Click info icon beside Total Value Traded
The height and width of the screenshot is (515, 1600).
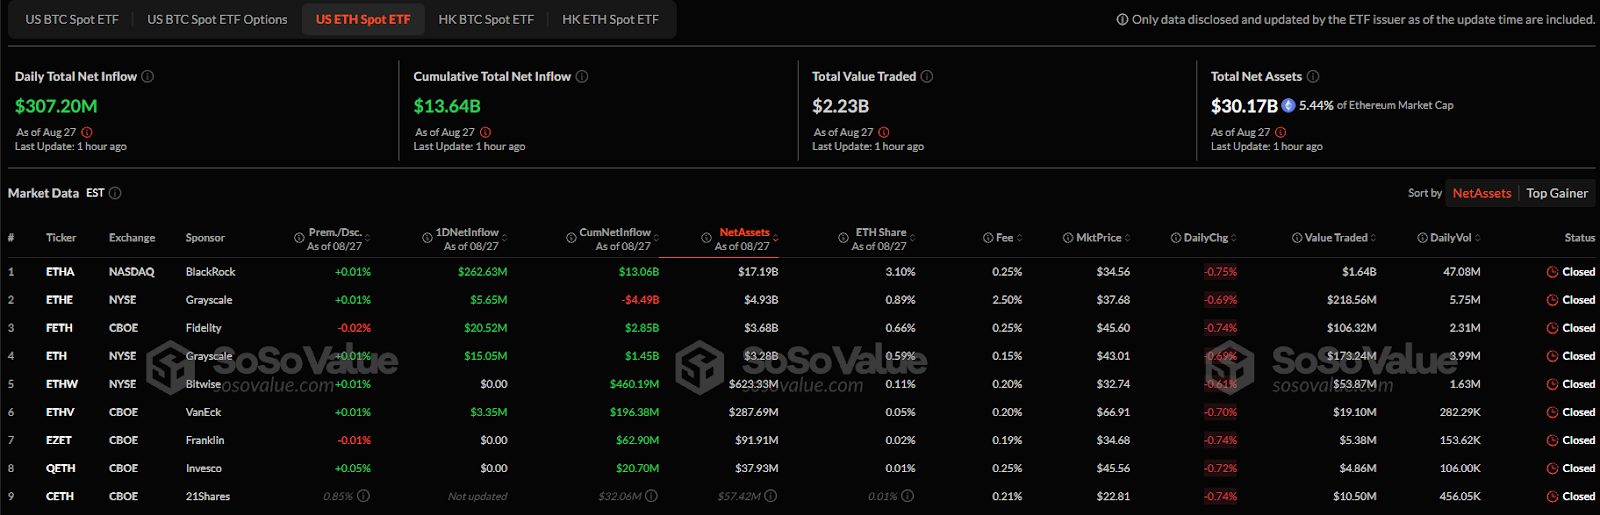click(927, 77)
